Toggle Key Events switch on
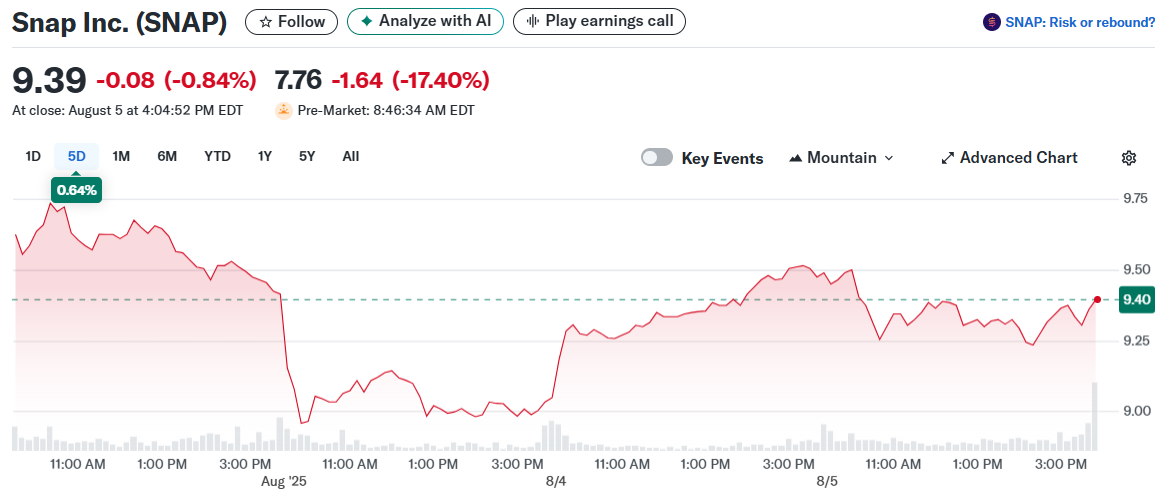 click(x=657, y=157)
